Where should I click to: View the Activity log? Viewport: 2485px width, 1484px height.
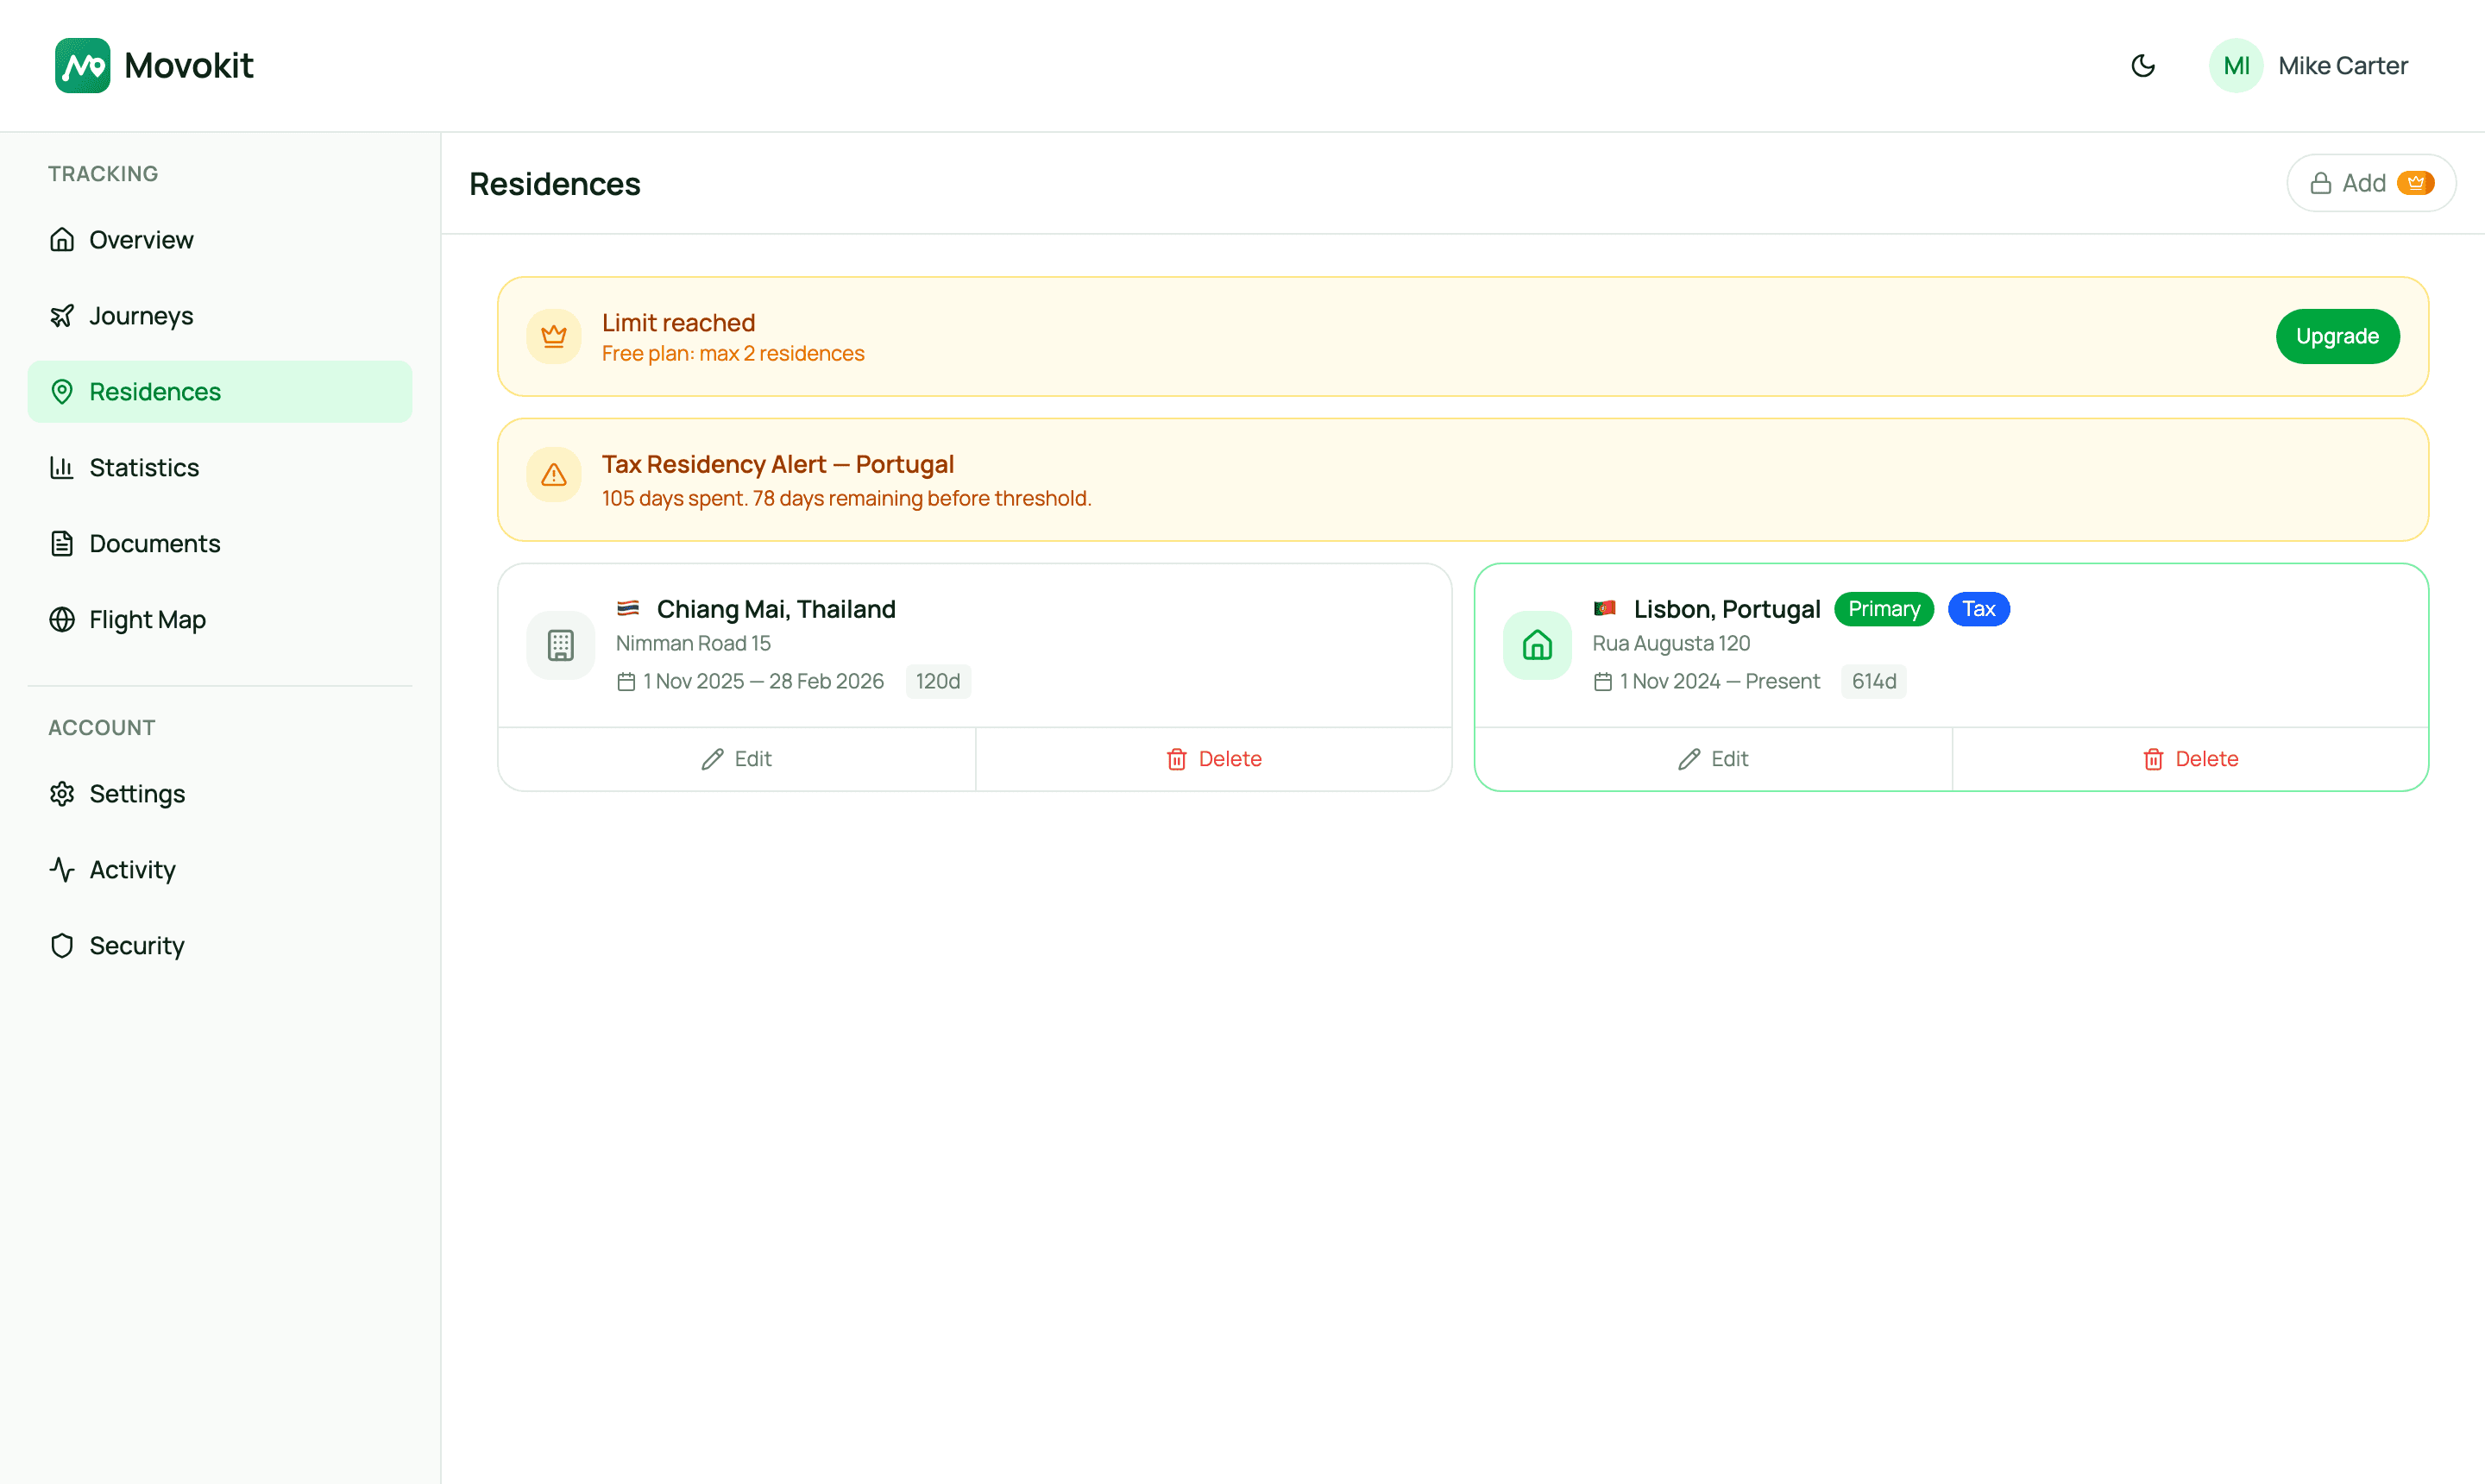(x=220, y=870)
